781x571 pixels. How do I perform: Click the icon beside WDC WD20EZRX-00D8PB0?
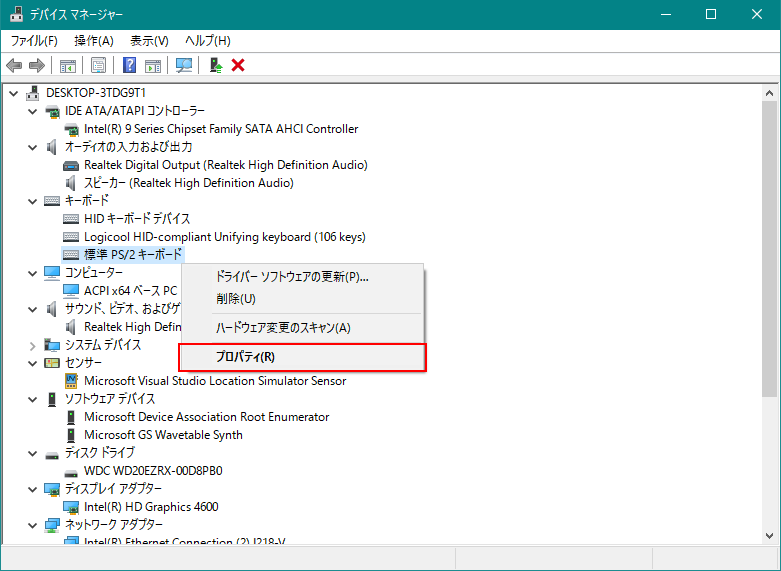[71, 472]
